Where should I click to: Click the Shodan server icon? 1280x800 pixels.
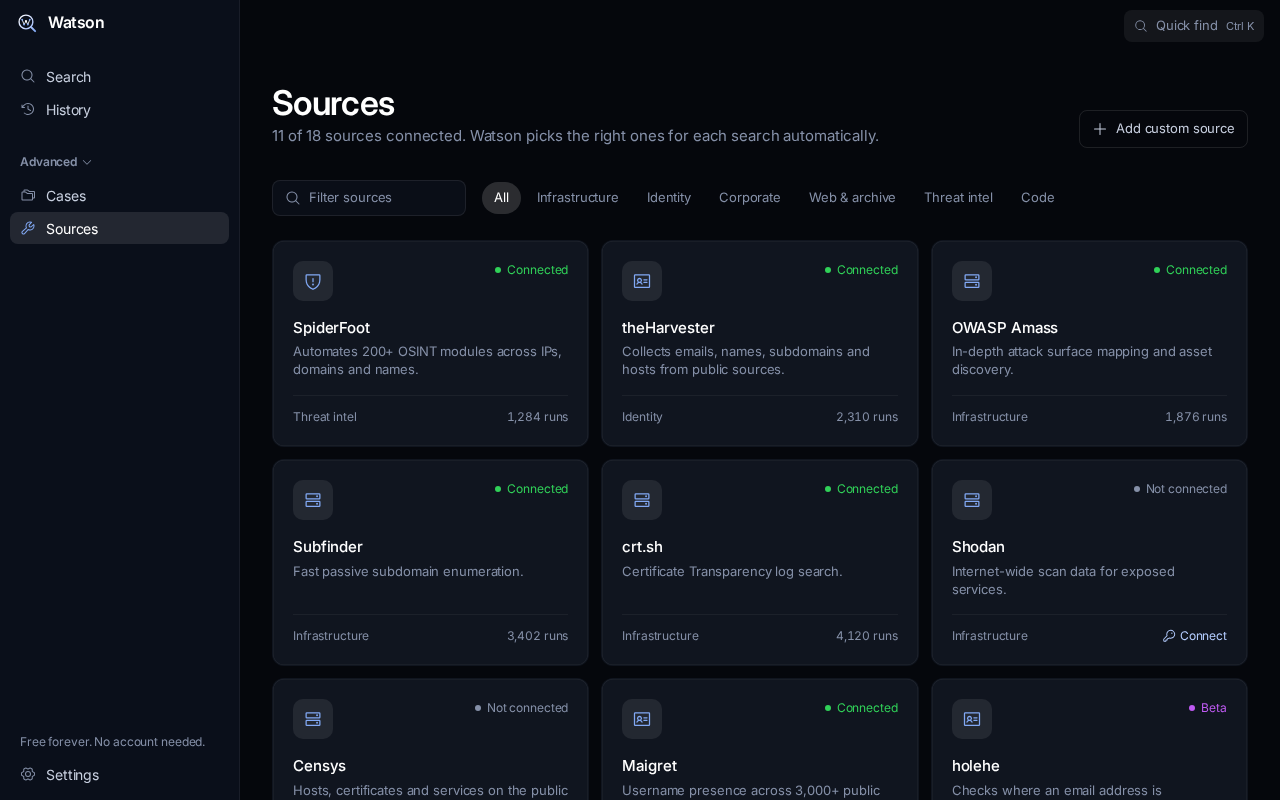(972, 500)
